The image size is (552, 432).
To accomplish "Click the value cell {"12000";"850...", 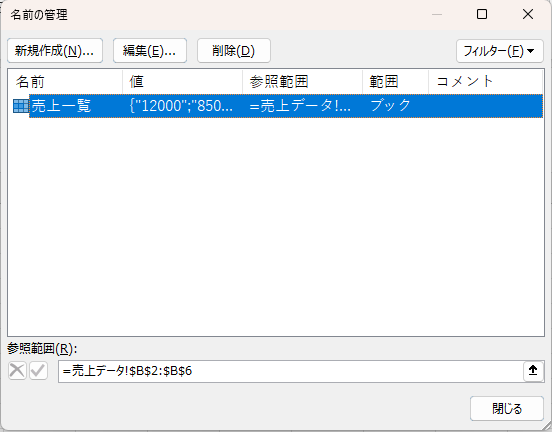I will 181,106.
